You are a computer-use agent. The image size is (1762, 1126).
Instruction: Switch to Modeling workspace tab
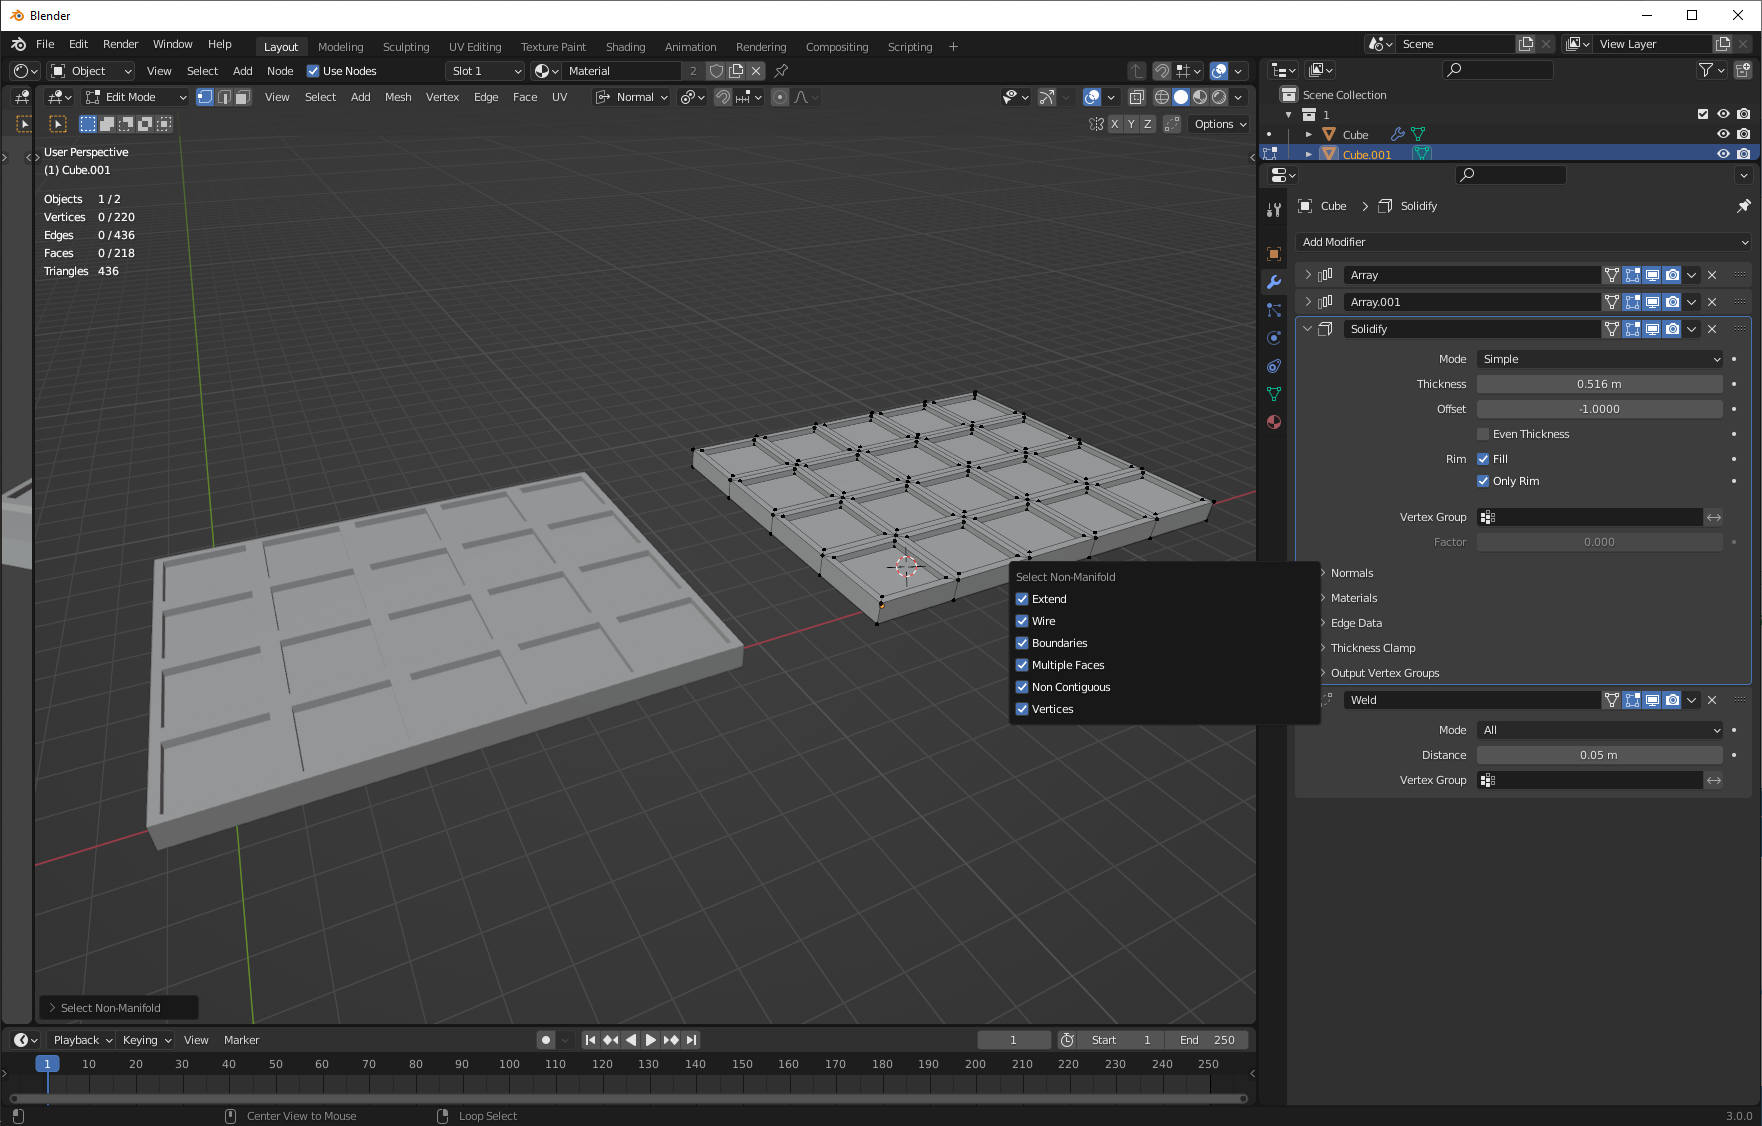tap(341, 47)
